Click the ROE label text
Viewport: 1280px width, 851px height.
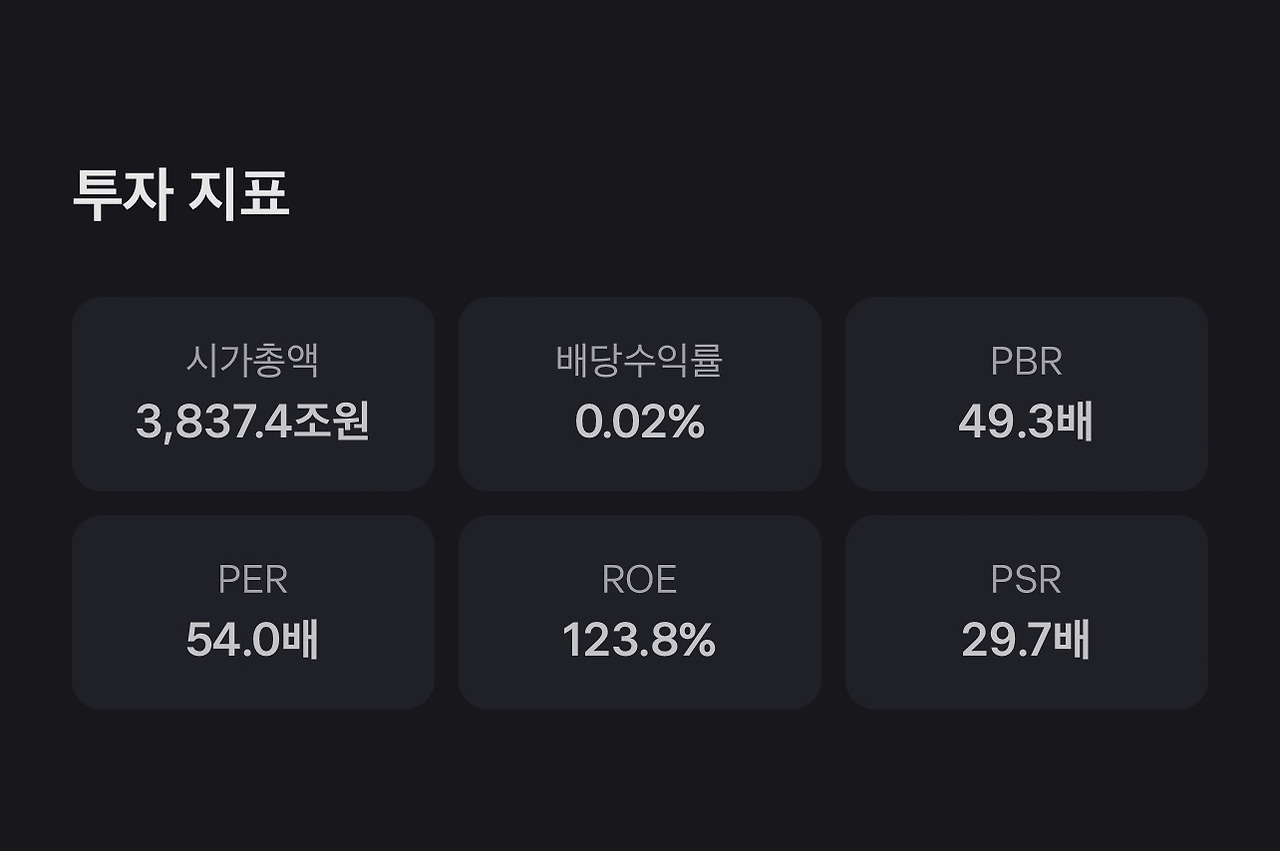639,580
